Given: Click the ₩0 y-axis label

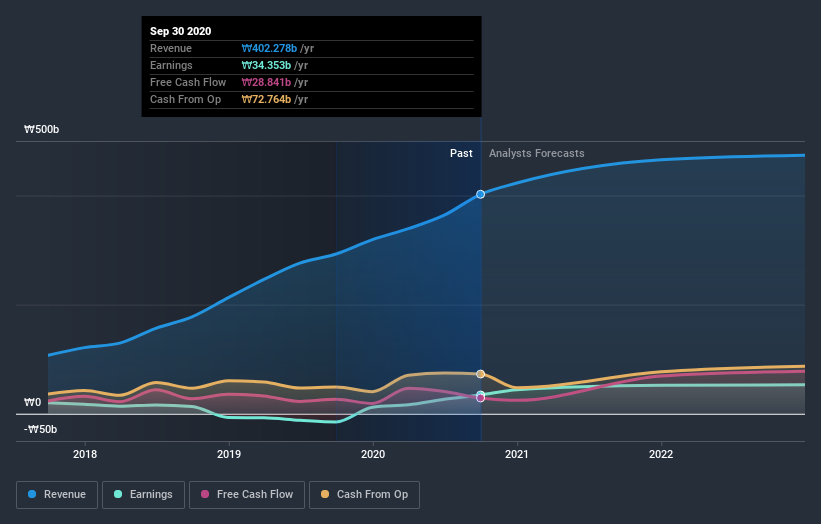Looking at the screenshot, I should coord(32,402).
